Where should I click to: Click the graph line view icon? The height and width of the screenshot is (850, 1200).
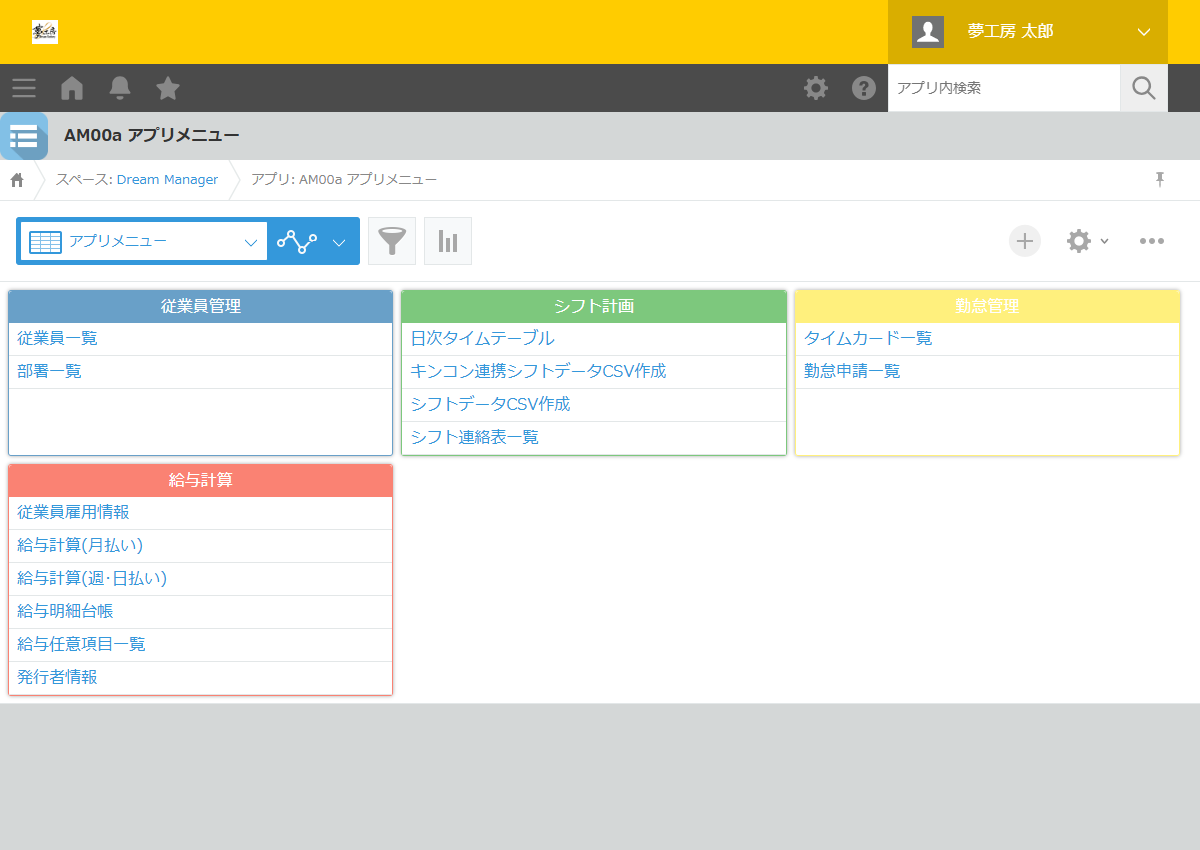point(297,241)
